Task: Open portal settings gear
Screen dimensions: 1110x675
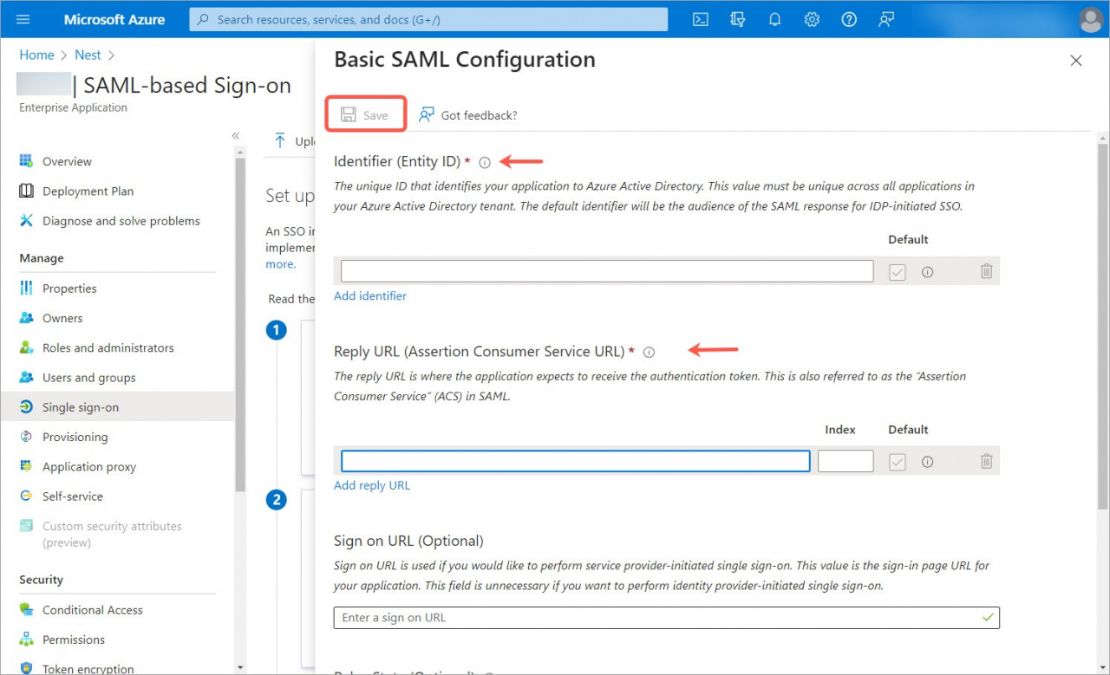Action: [x=811, y=19]
